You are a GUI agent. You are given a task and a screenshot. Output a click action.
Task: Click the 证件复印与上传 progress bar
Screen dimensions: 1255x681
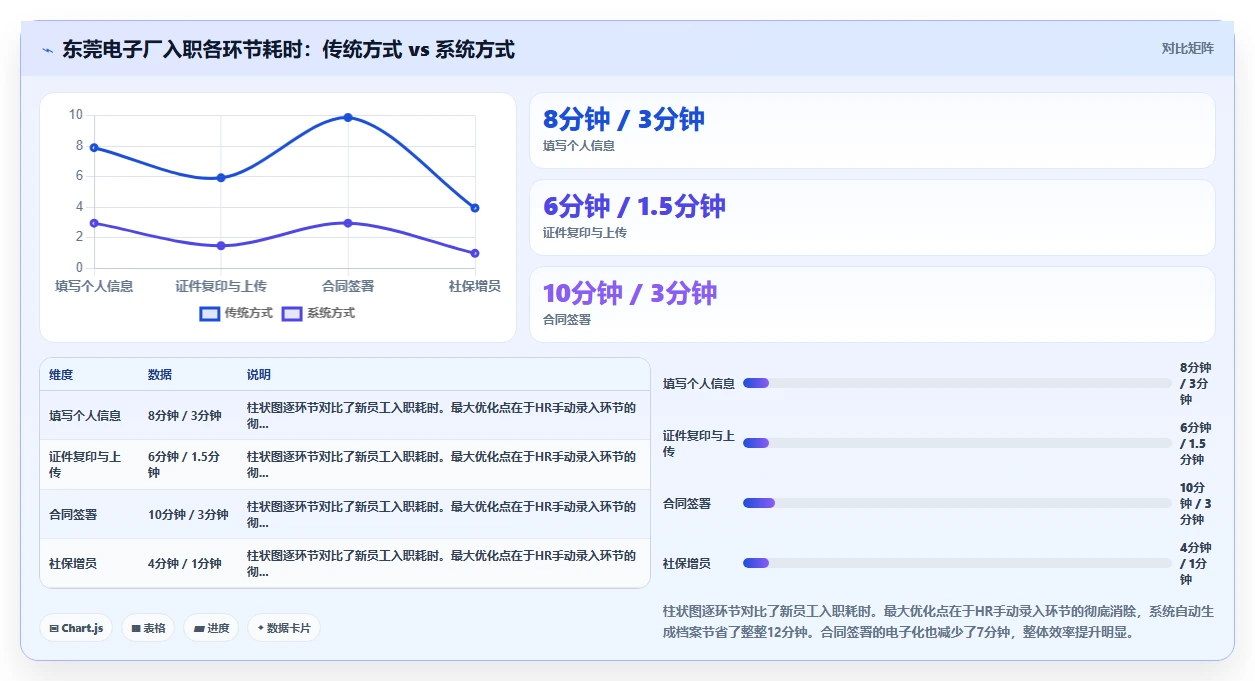(957, 443)
